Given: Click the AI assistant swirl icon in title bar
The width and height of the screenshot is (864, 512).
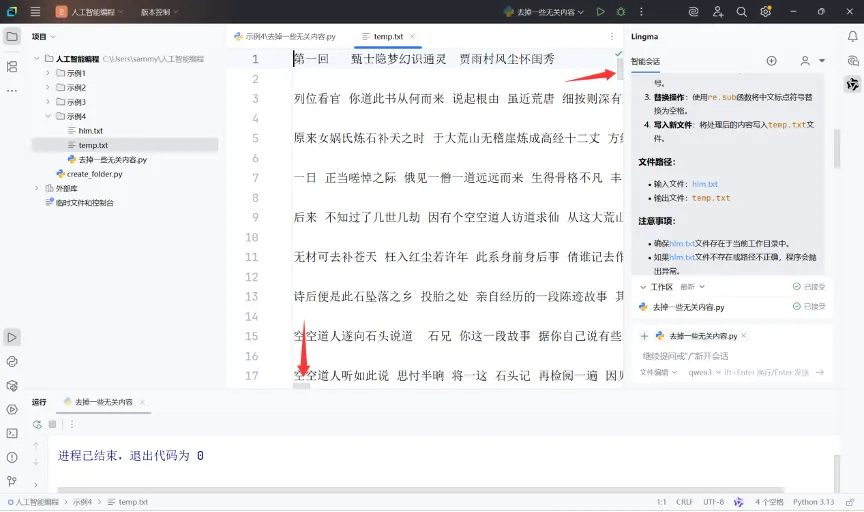Looking at the screenshot, I should point(694,12).
